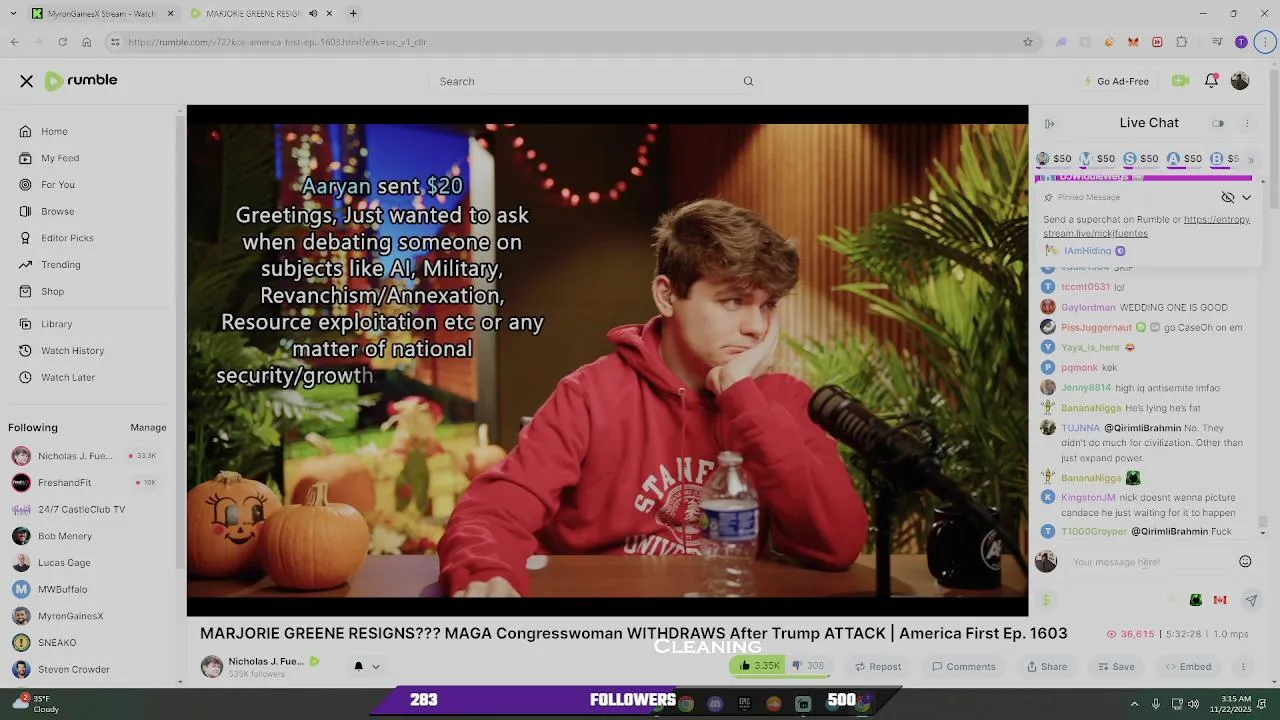Image resolution: width=1280 pixels, height=720 pixels.
Task: Open Steven Crowder in Following list
Action: tap(73, 670)
